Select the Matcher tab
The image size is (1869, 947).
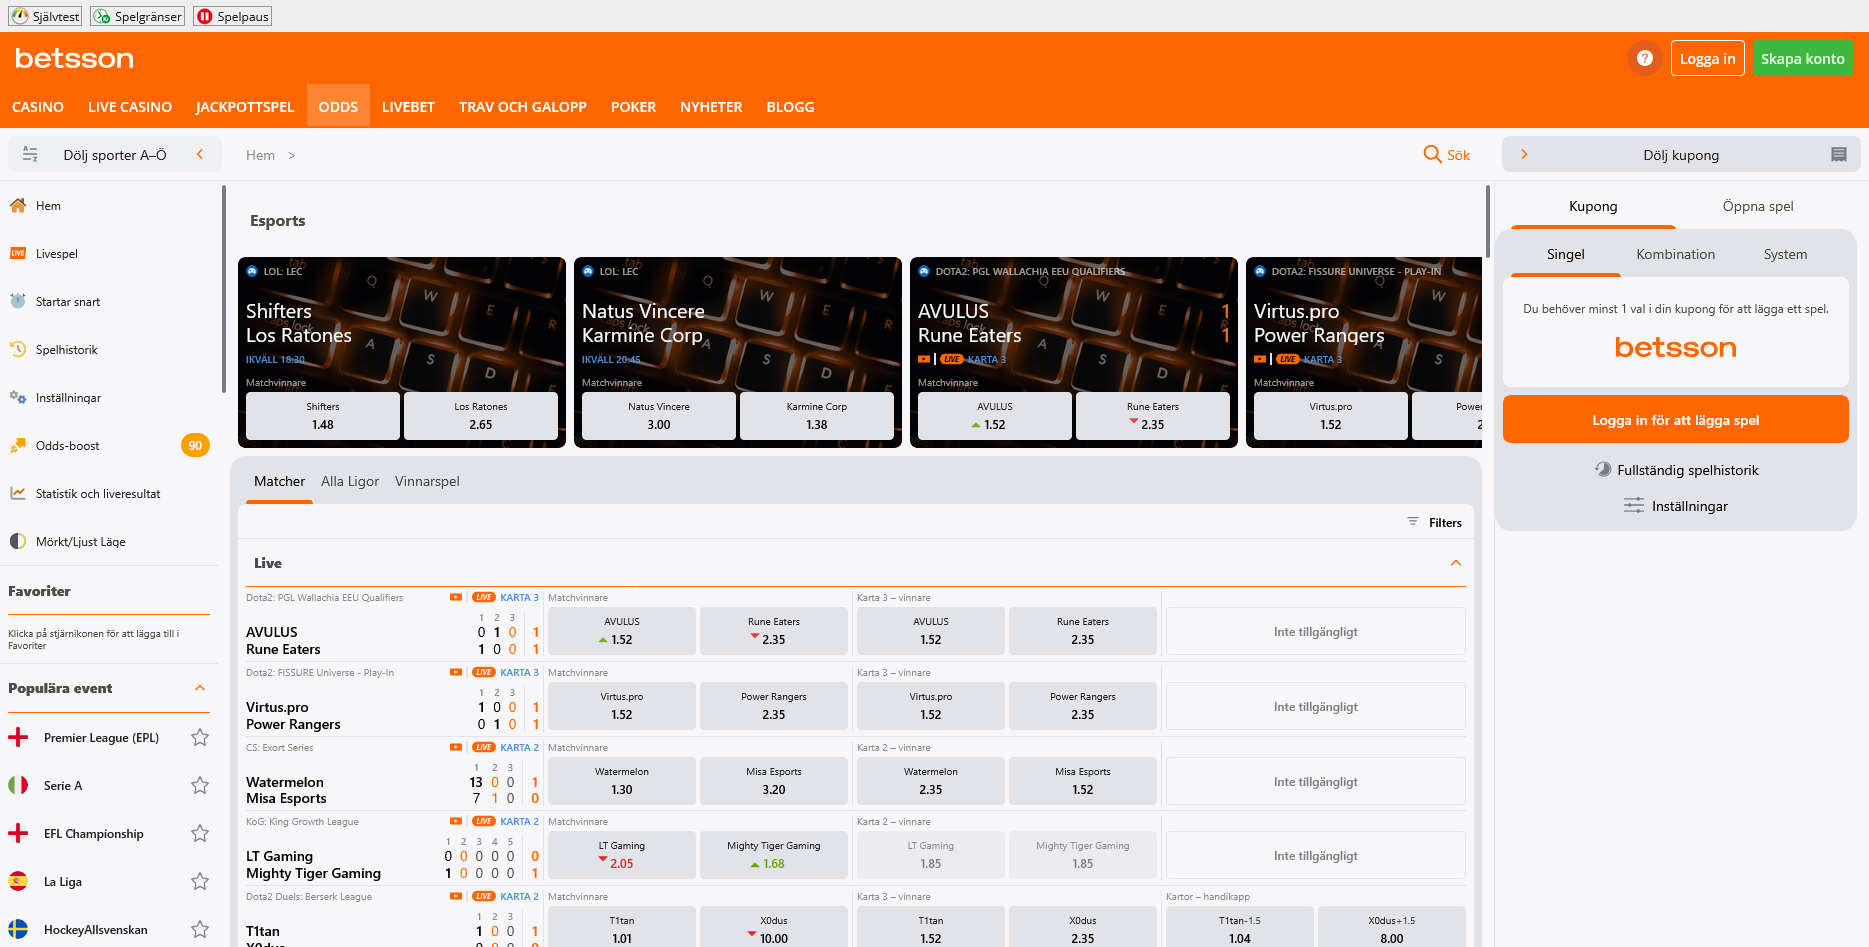(x=279, y=482)
